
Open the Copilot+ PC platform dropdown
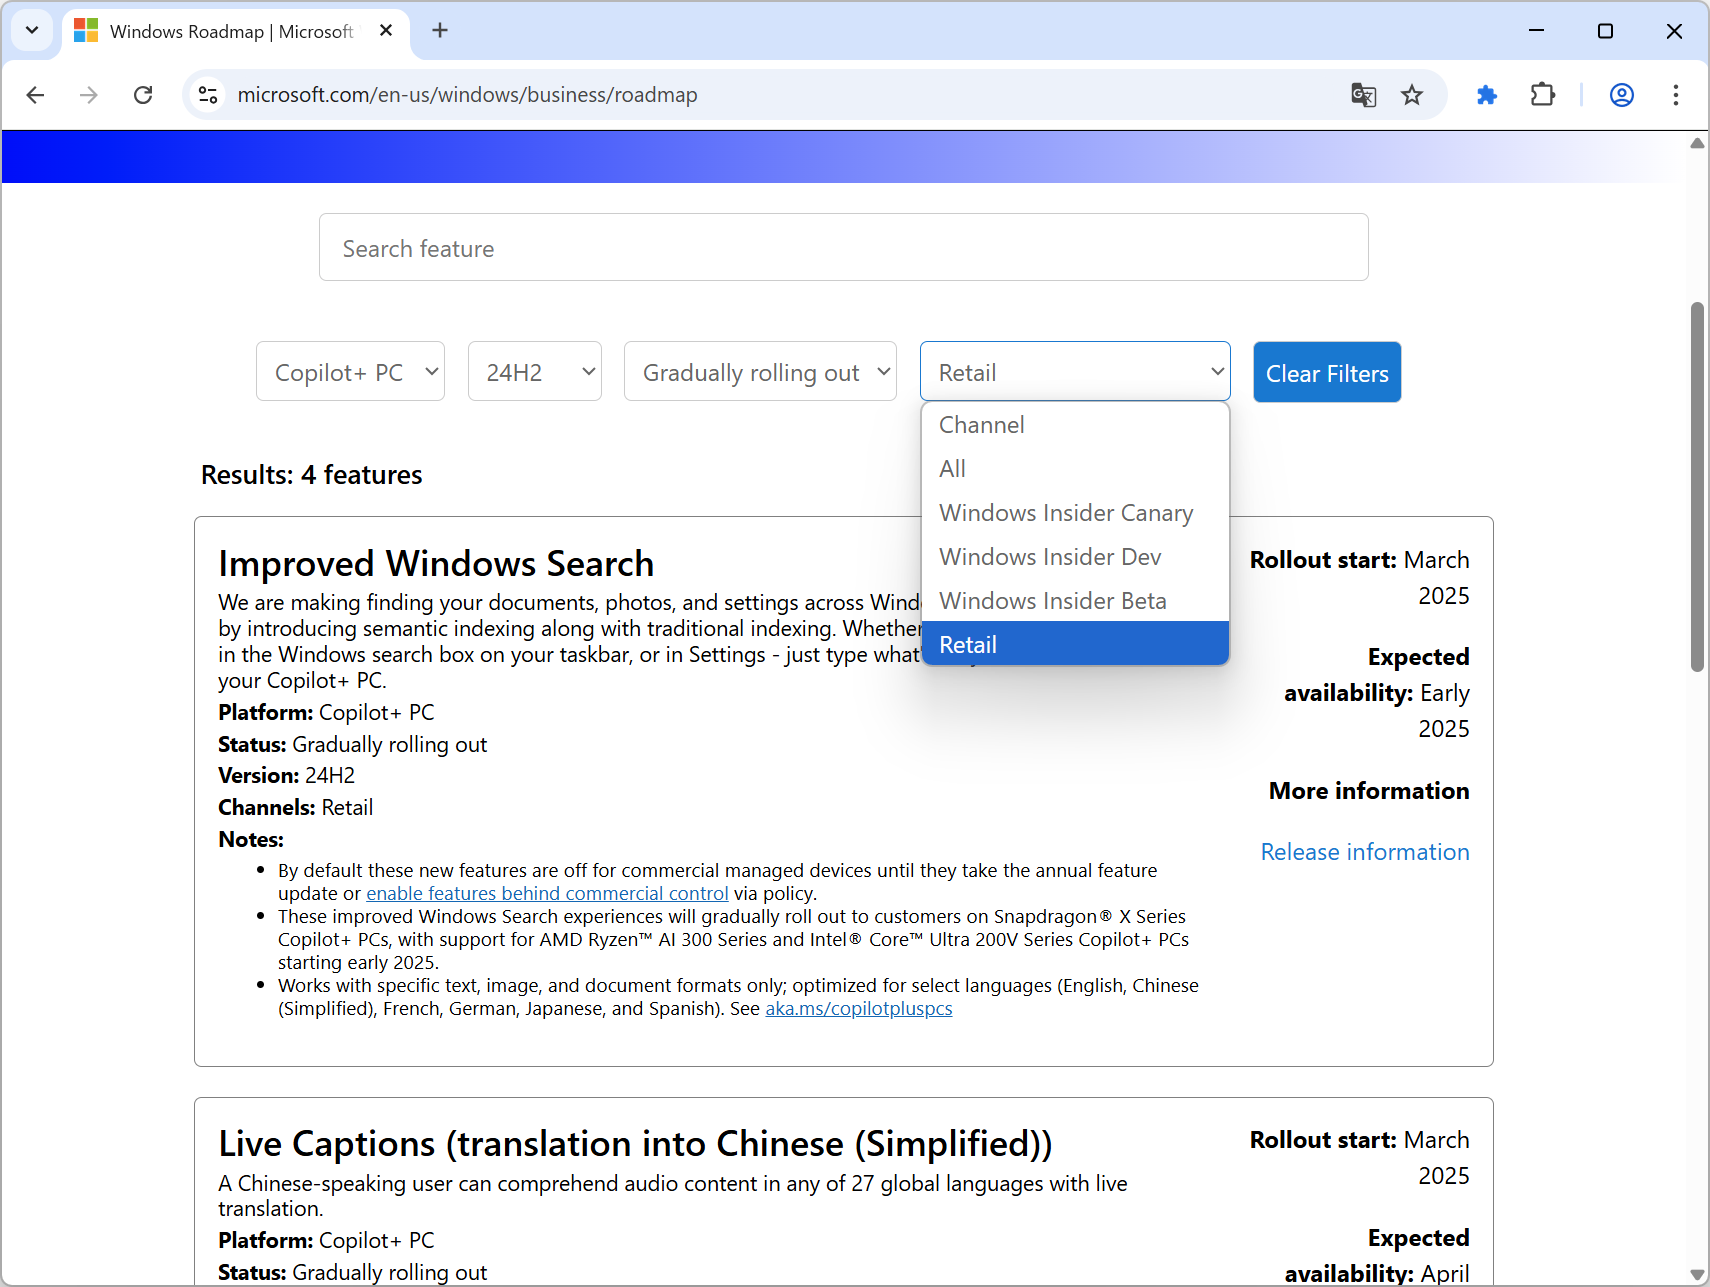pyautogui.click(x=350, y=371)
